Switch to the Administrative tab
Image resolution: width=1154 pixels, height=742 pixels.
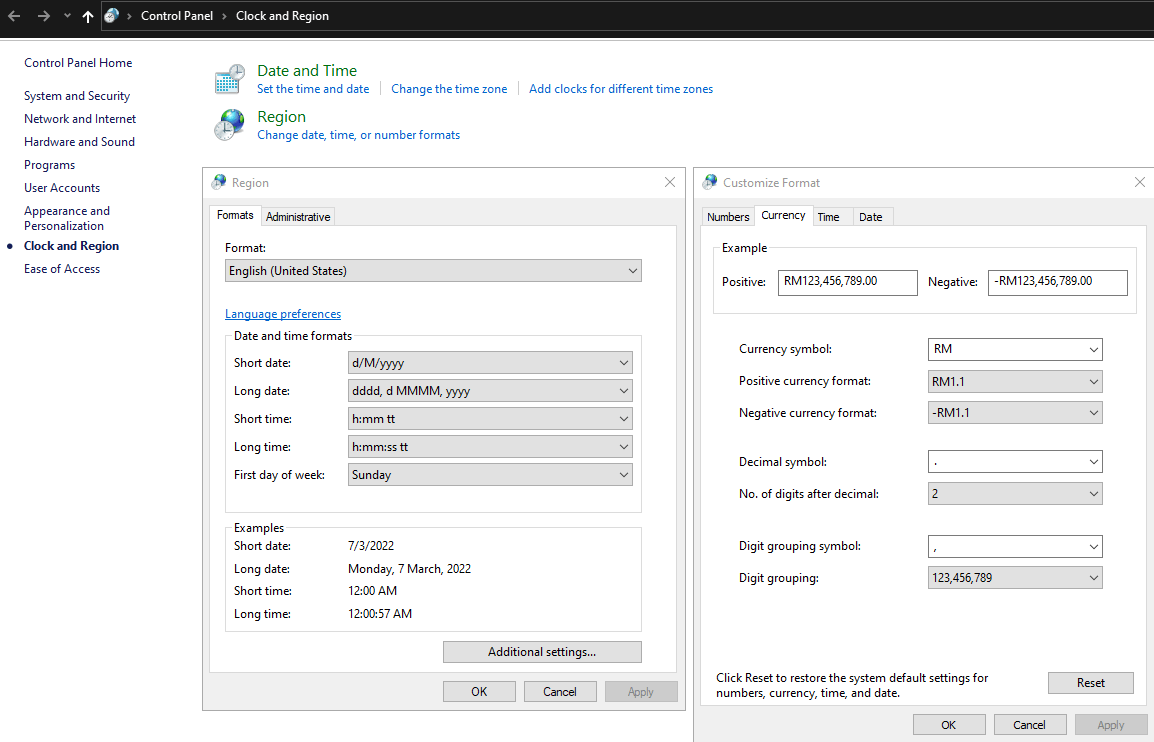[x=297, y=216]
